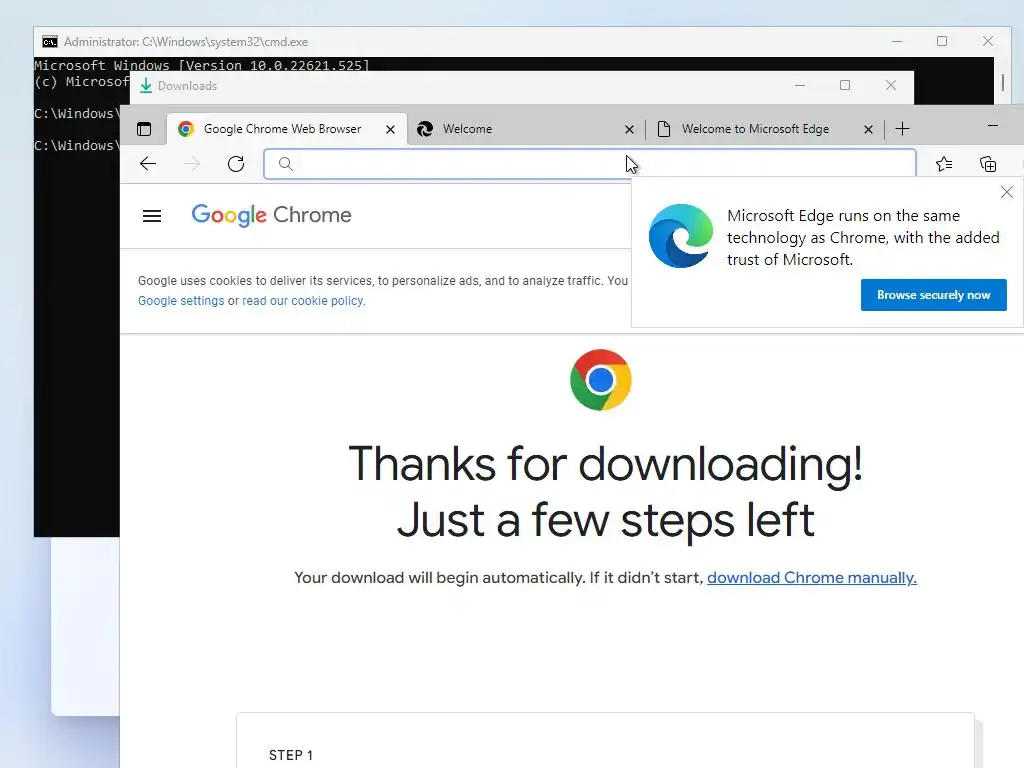1024x768 pixels.
Task: Maximize the cmd.exe window
Action: coord(942,41)
